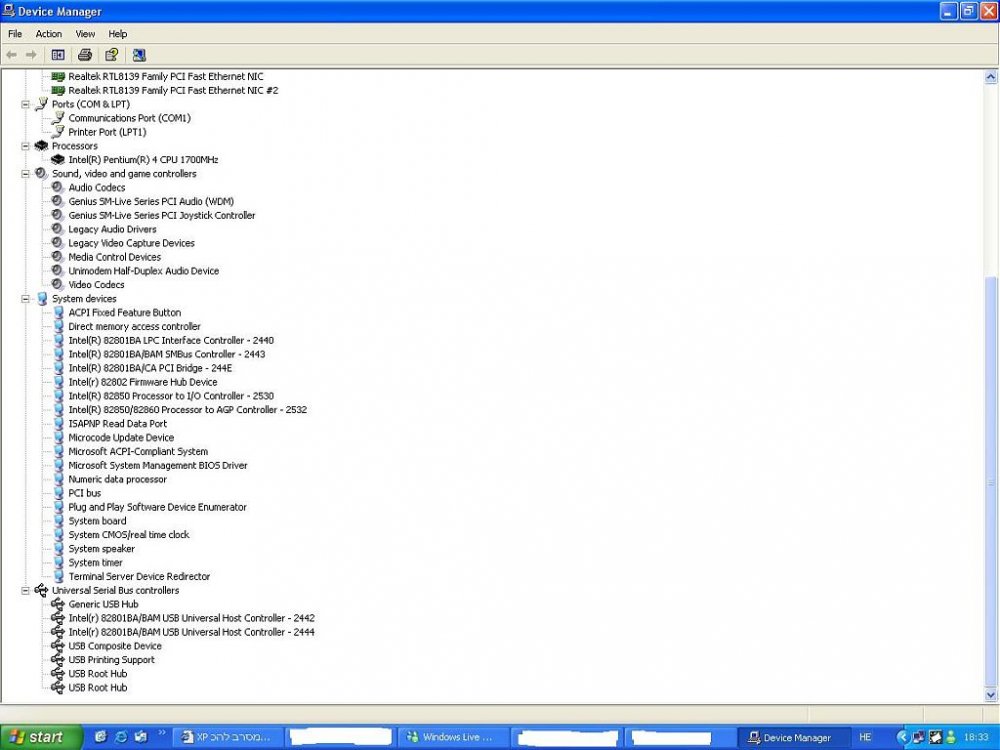Click Scan for hardware changes icon
This screenshot has height=750, width=1000.
coord(139,55)
